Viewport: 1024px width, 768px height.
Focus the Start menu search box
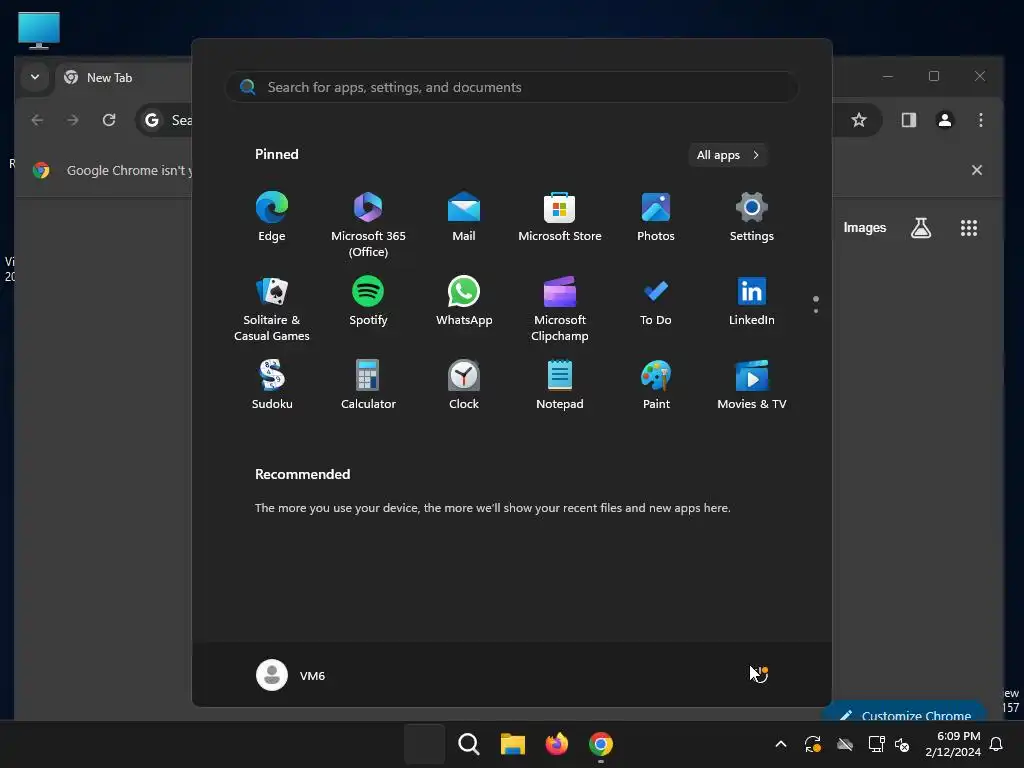[x=511, y=88]
